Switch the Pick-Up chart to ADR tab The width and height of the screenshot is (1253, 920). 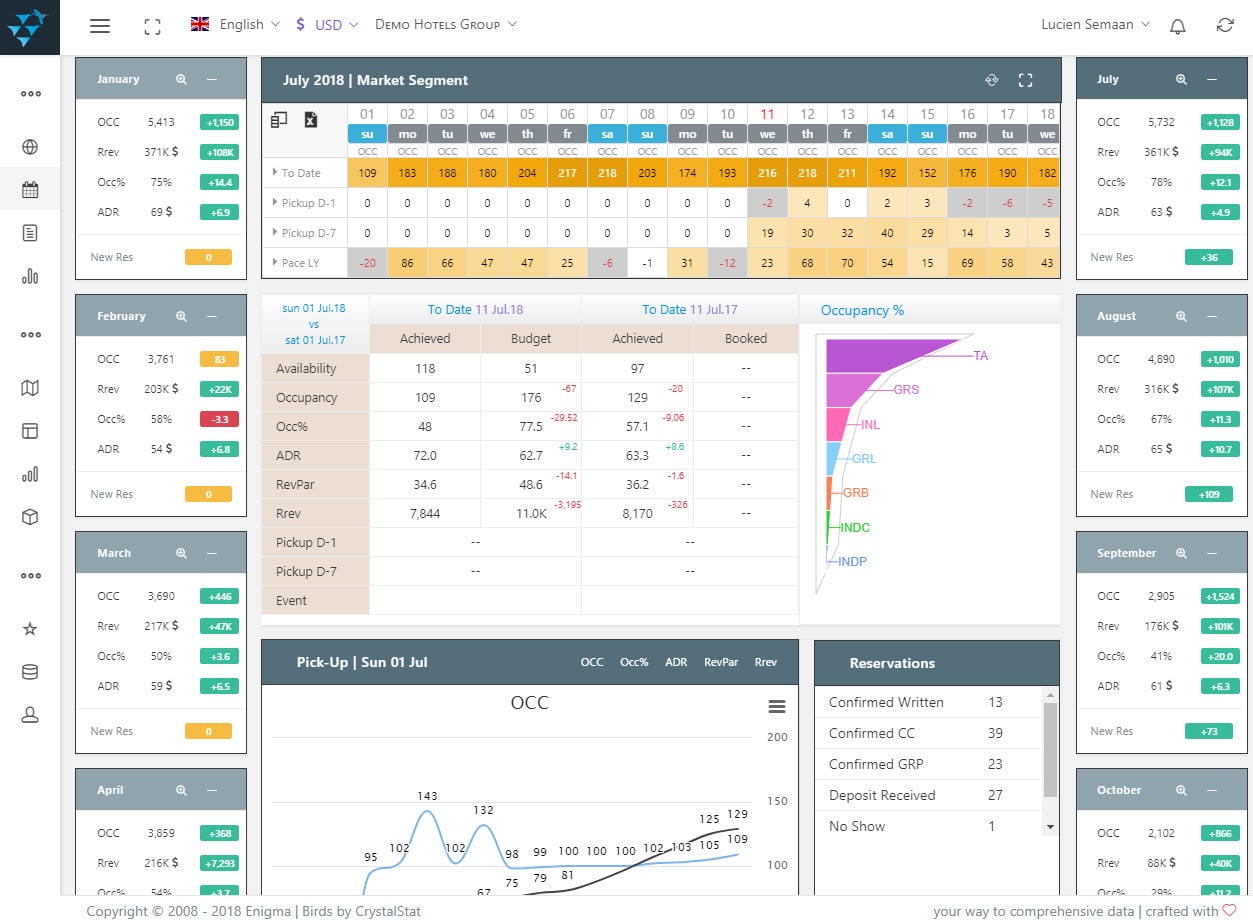[676, 662]
